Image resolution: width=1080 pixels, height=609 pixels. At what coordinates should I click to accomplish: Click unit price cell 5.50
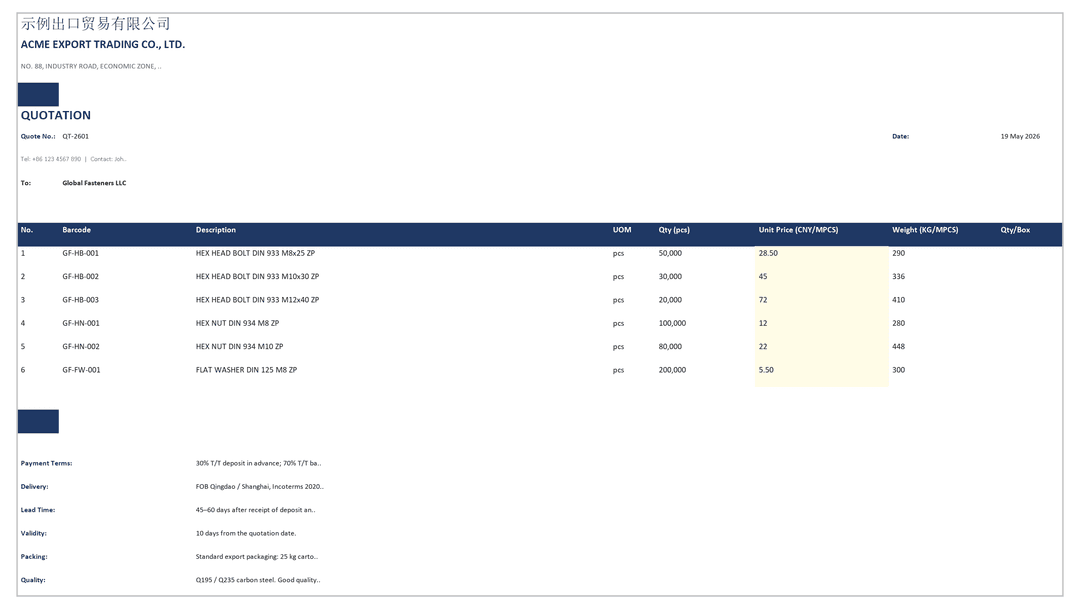click(x=766, y=370)
